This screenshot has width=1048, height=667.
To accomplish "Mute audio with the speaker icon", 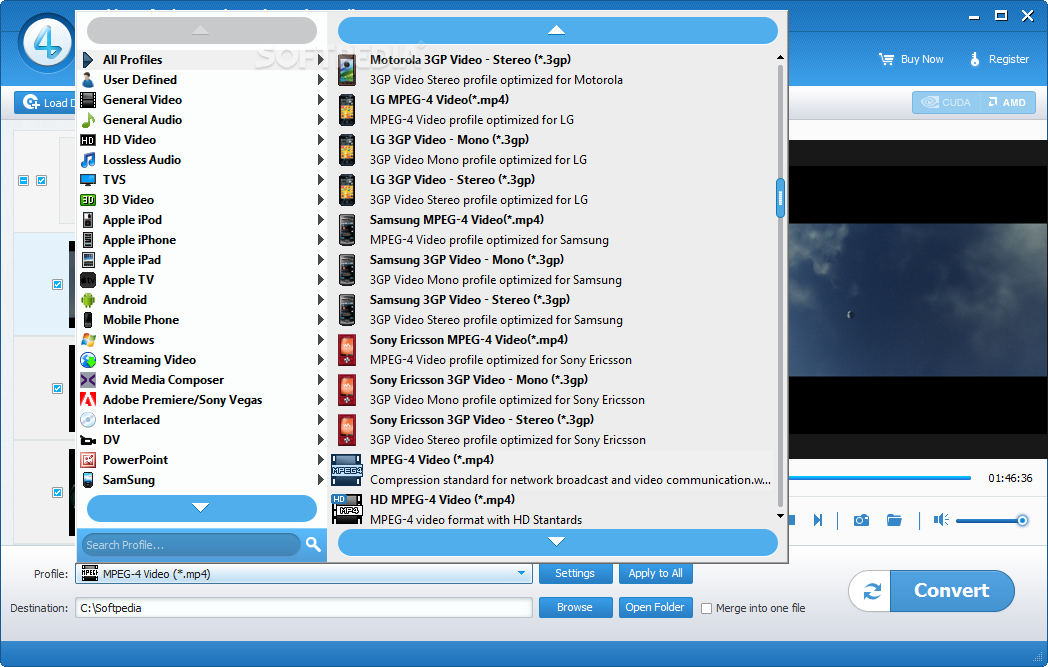I will 941,520.
